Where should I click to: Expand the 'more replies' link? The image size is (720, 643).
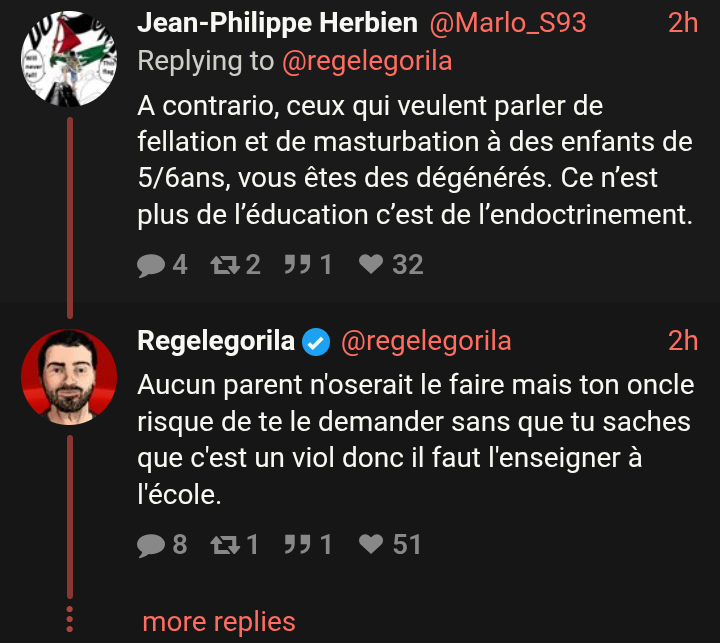pyautogui.click(x=219, y=621)
